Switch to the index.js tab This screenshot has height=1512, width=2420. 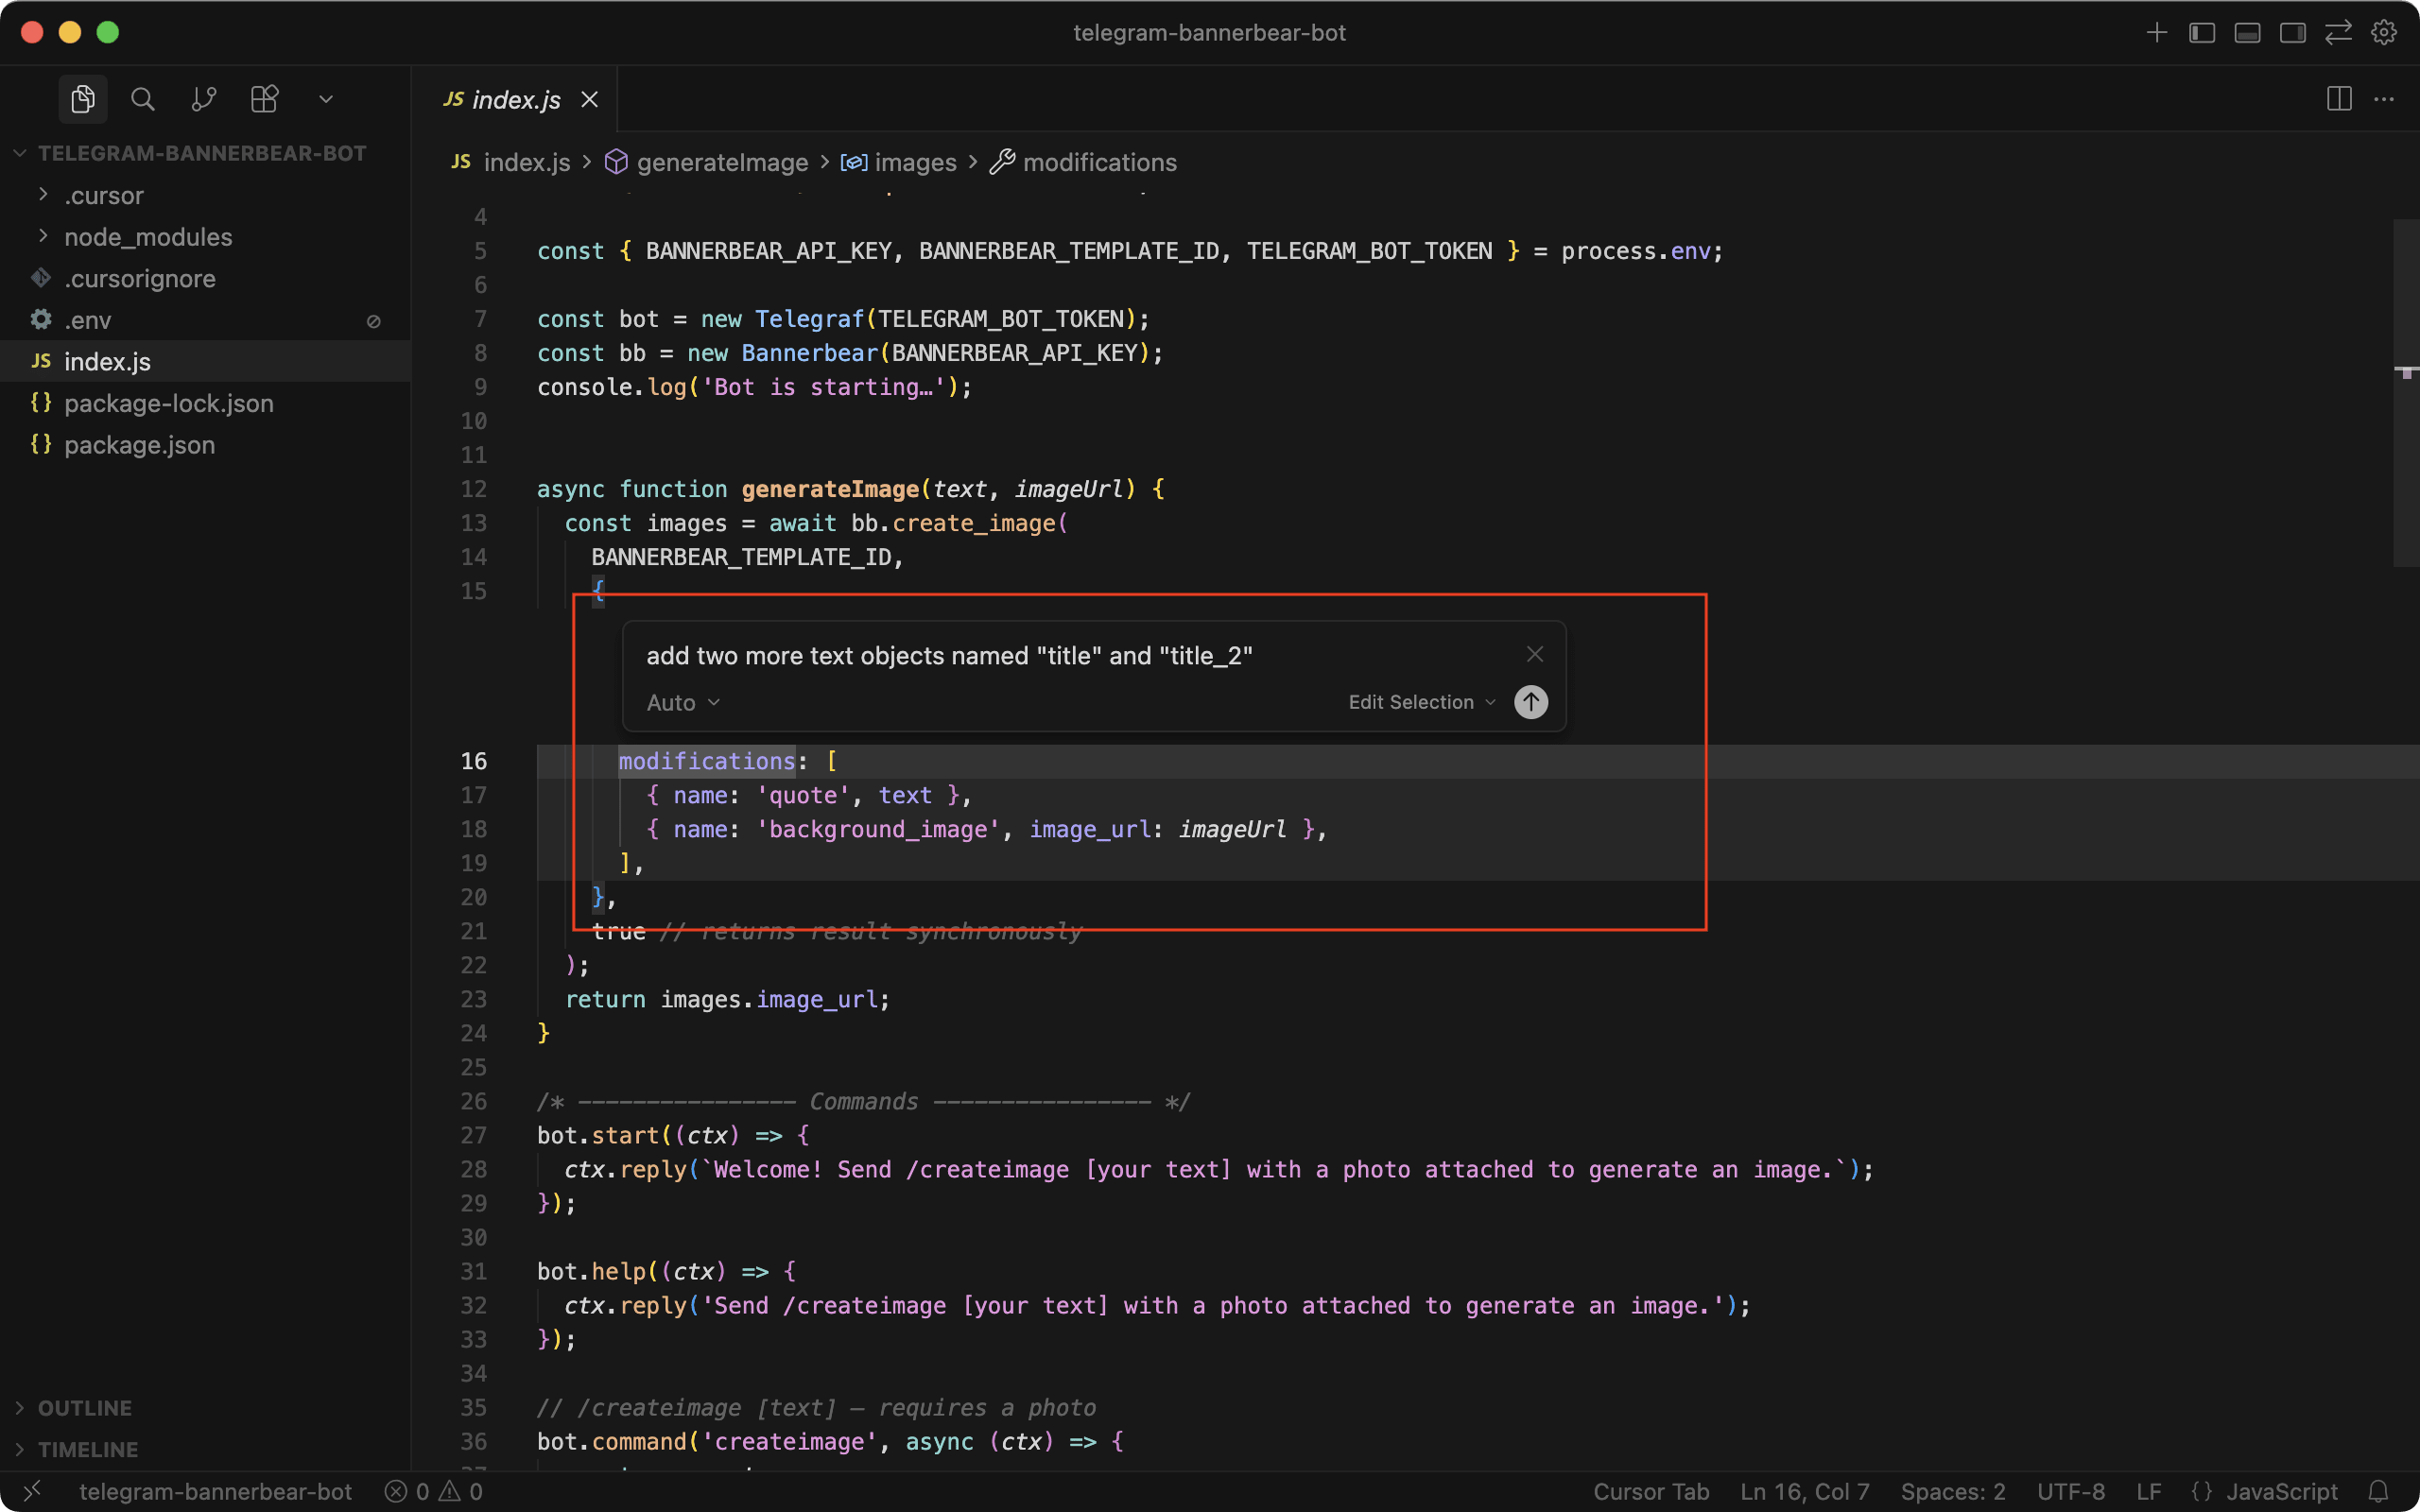(x=515, y=98)
